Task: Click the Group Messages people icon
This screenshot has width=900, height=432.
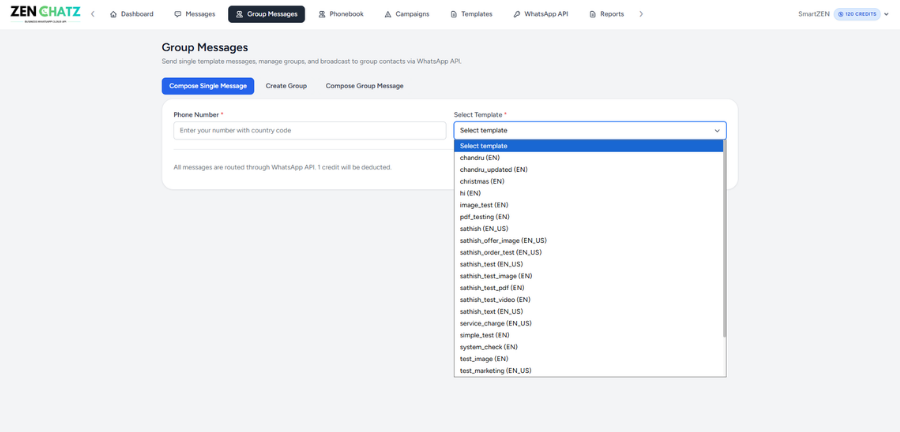Action: pyautogui.click(x=239, y=14)
